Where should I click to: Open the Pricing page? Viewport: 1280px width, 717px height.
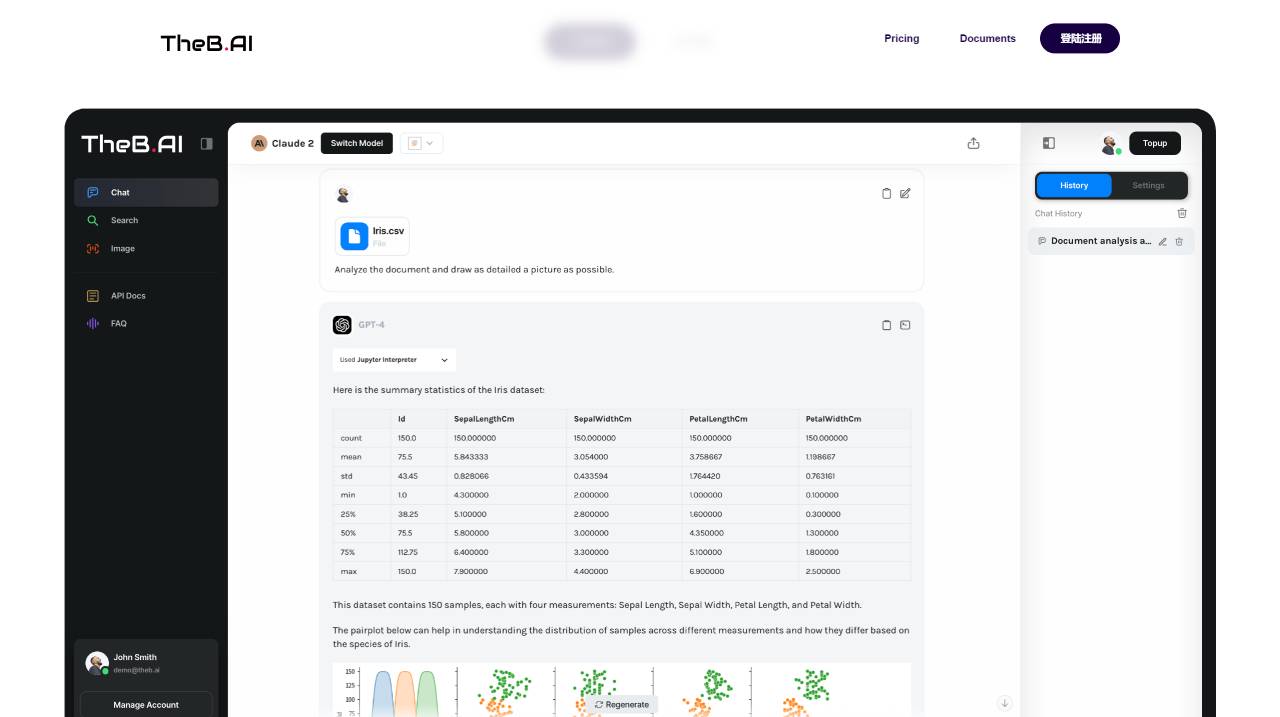(901, 38)
